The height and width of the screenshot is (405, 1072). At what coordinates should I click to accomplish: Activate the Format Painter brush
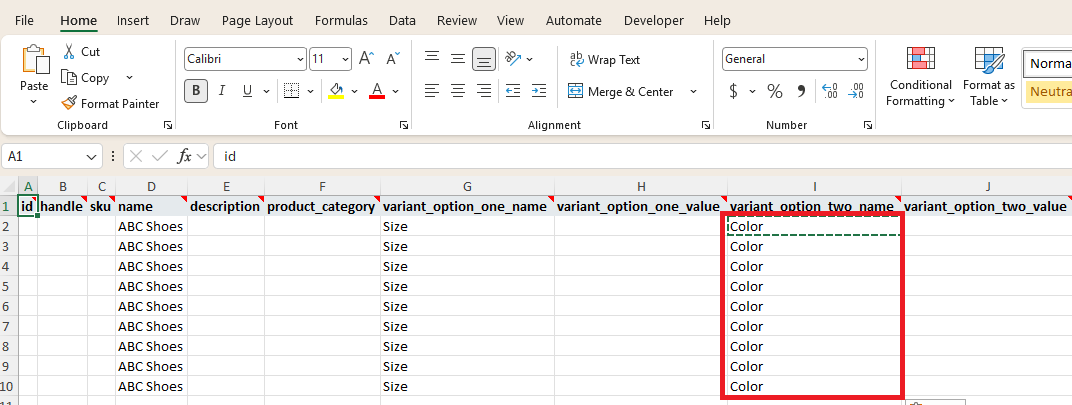tap(68, 103)
